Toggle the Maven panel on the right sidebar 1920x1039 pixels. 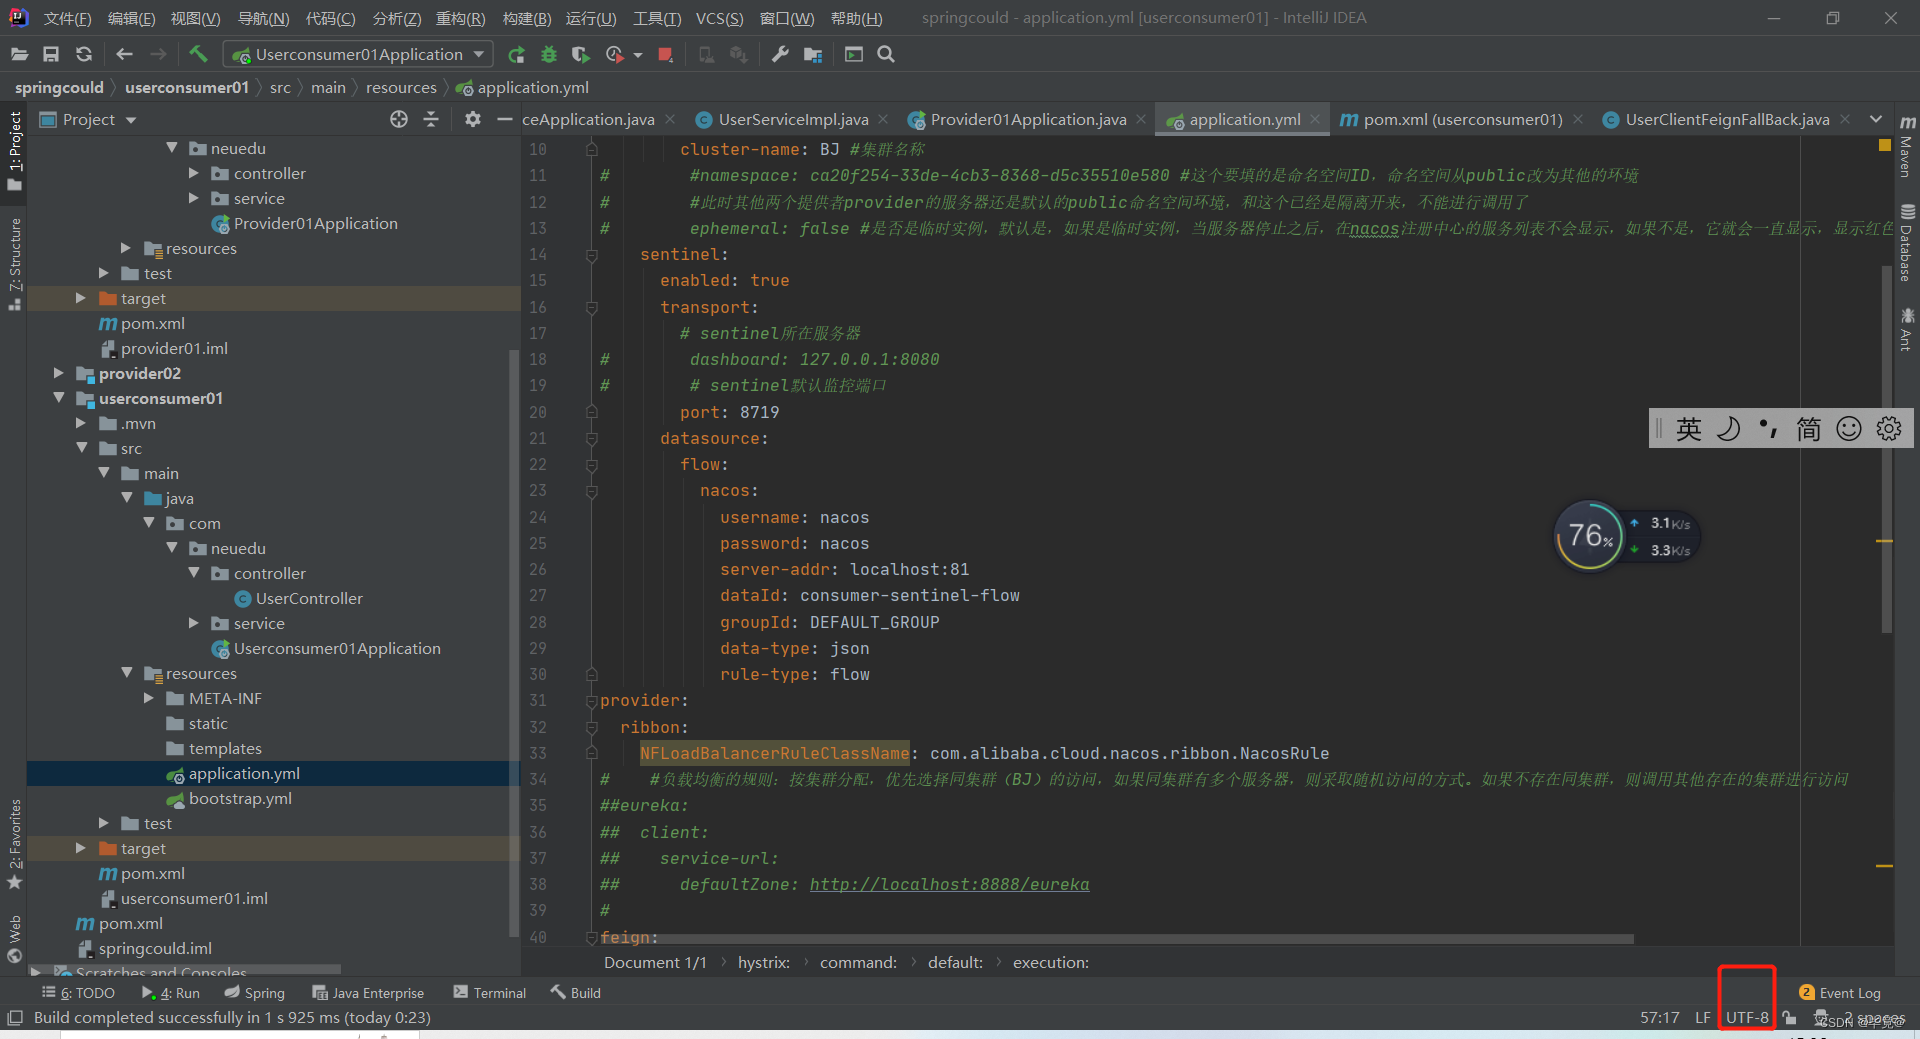pos(1905,155)
